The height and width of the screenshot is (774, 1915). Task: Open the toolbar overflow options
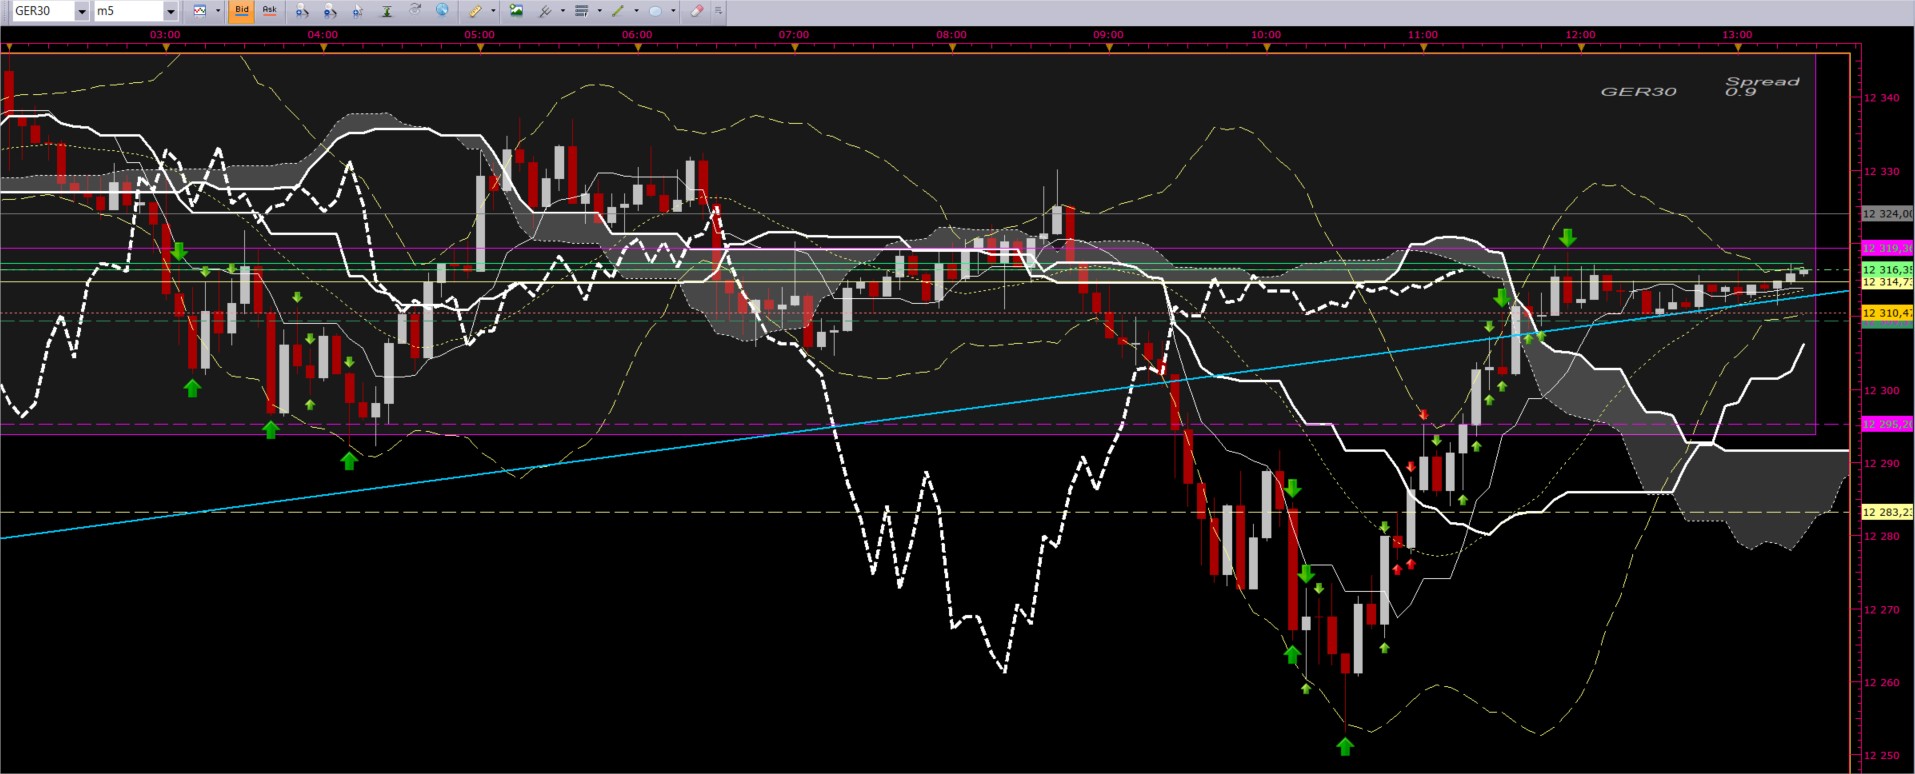click(718, 11)
